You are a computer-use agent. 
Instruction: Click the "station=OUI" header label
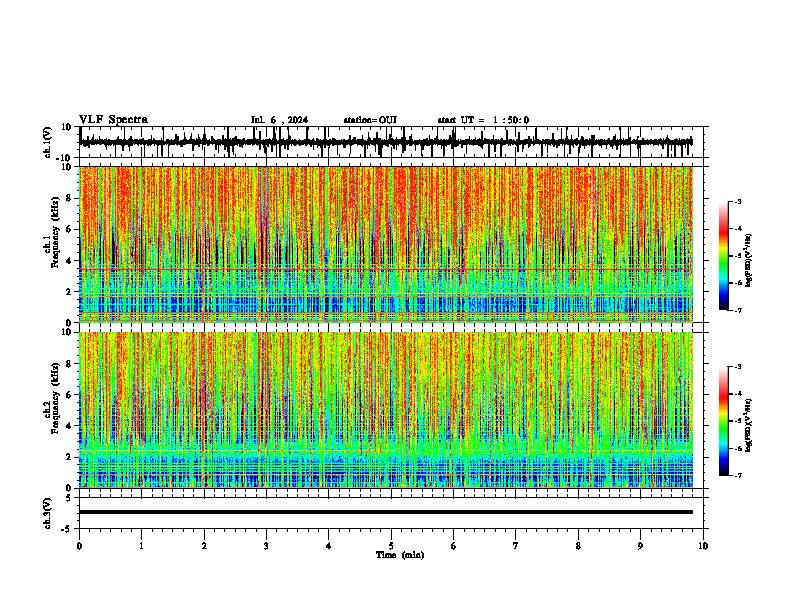[370, 120]
